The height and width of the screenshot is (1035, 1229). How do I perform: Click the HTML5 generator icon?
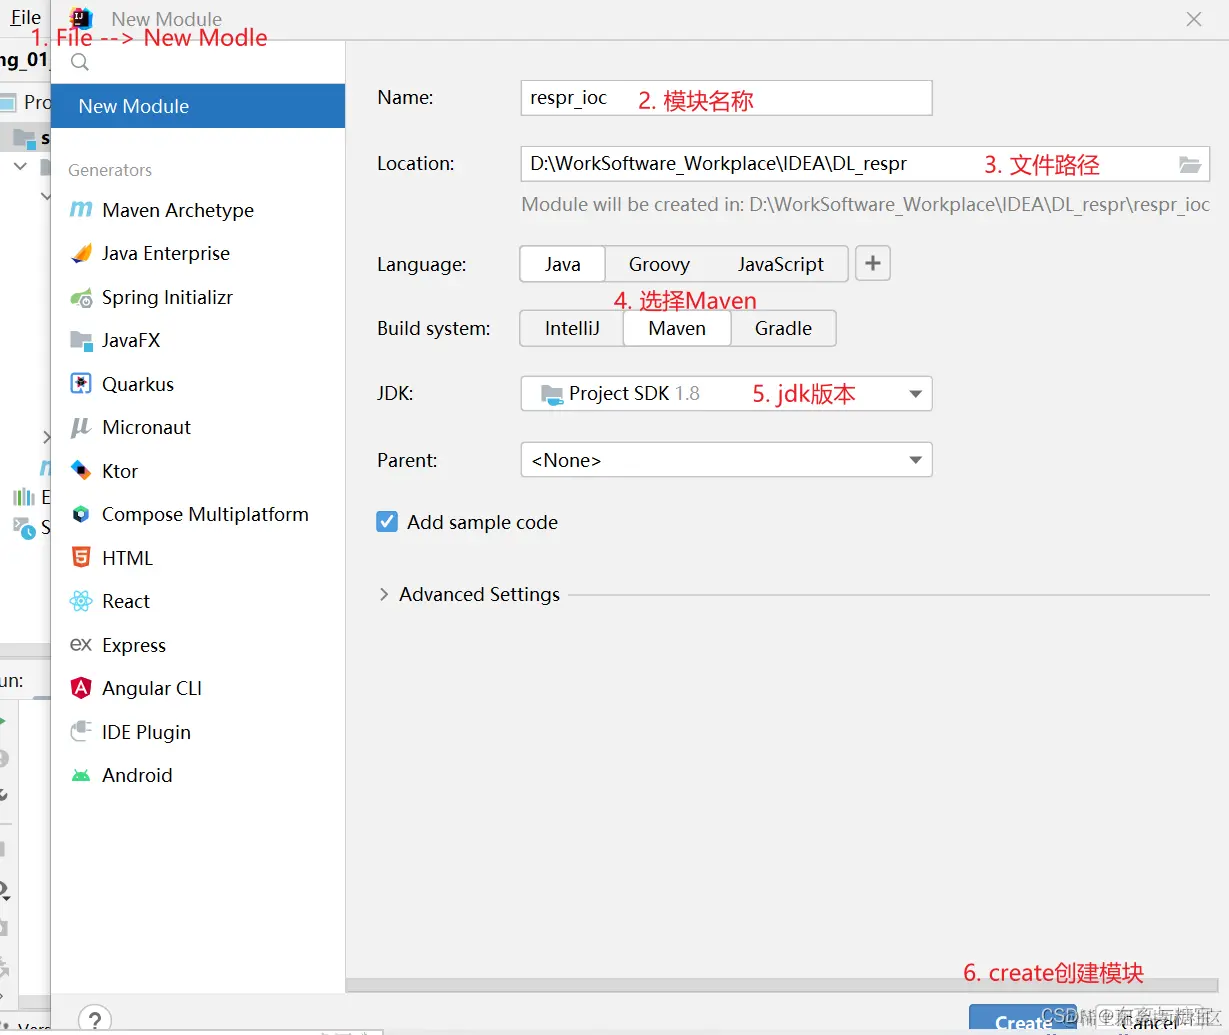[81, 558]
